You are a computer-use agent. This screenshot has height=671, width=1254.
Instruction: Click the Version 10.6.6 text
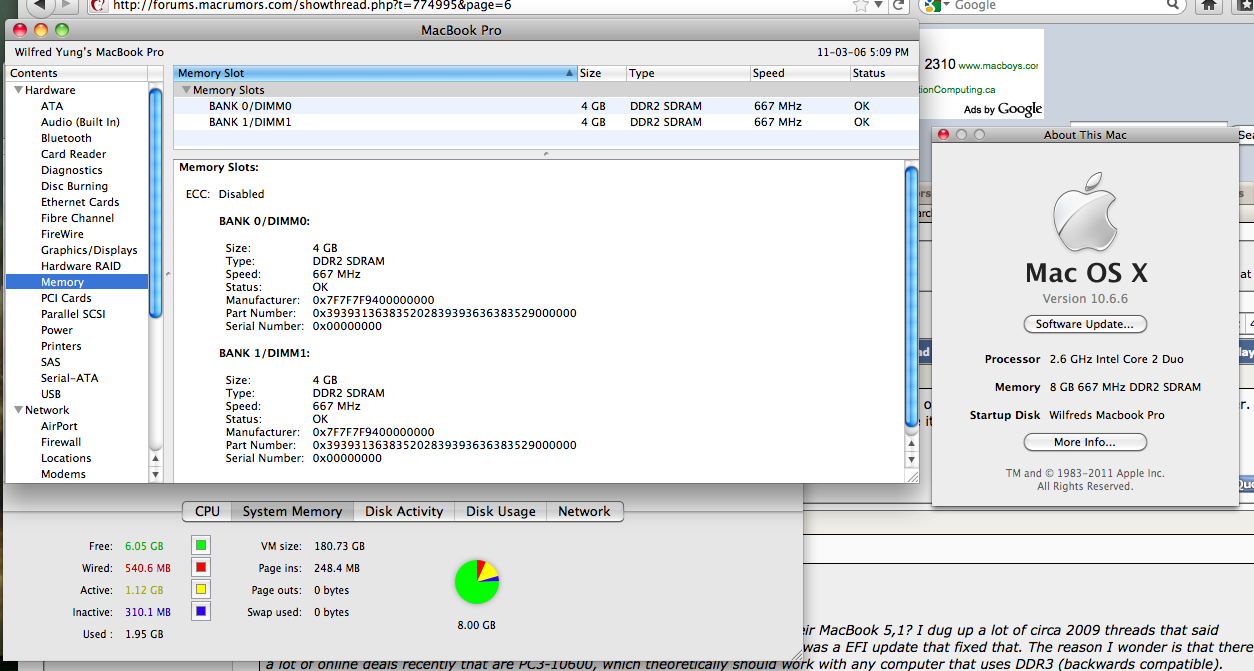coord(1086,298)
